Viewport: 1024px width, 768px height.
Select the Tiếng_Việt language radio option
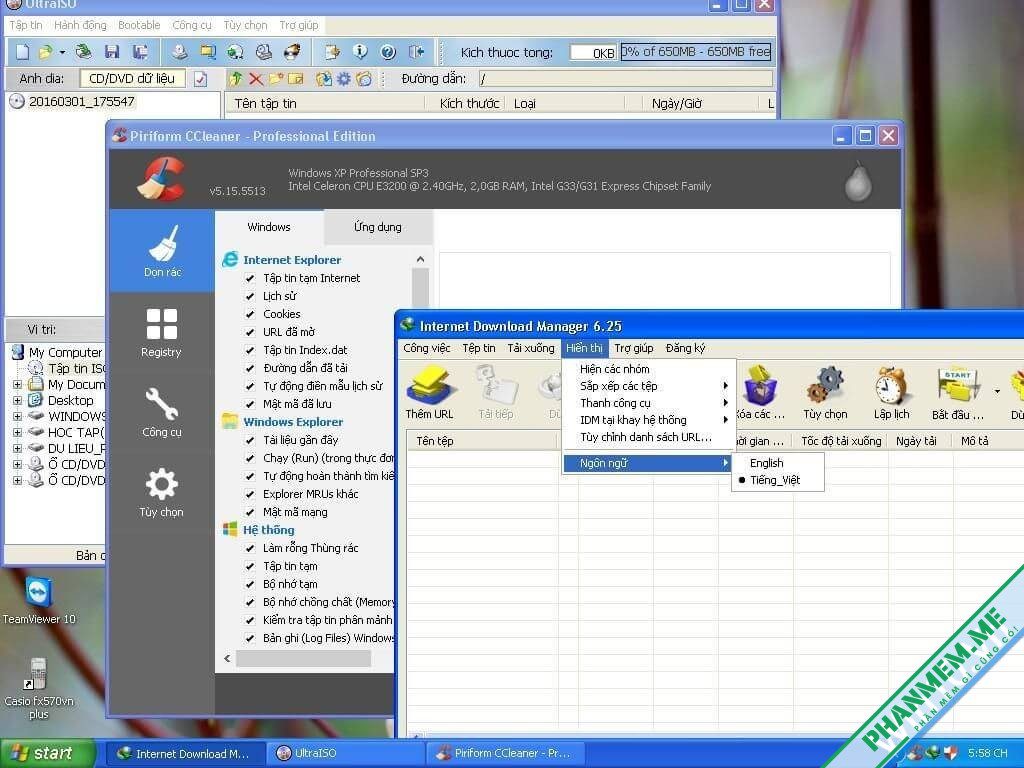coord(775,480)
